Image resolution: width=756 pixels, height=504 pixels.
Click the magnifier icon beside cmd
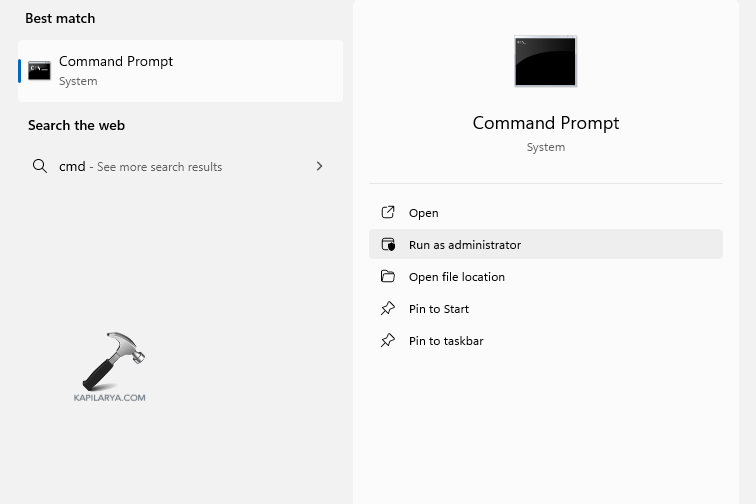40,166
